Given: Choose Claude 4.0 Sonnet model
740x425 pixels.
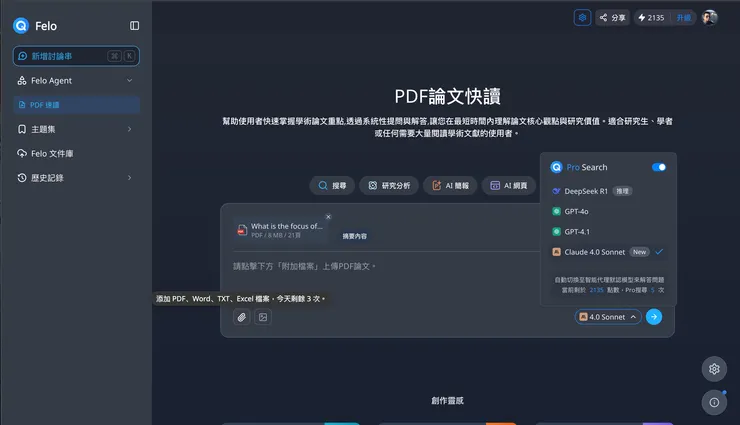Looking at the screenshot, I should [x=608, y=252].
